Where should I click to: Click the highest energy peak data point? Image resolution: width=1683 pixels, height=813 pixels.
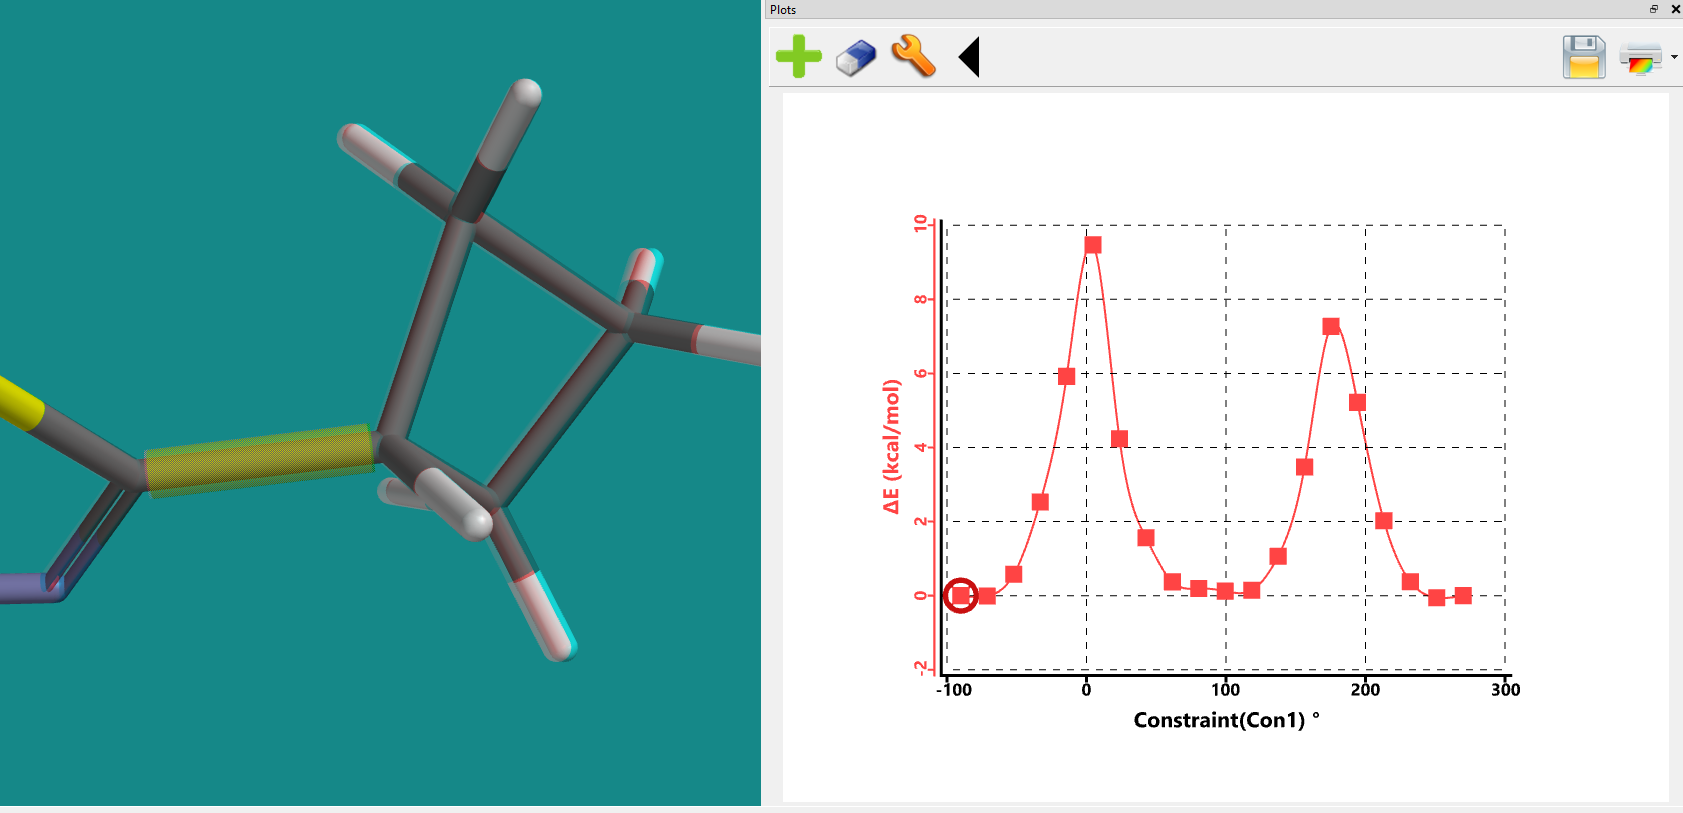click(1093, 245)
